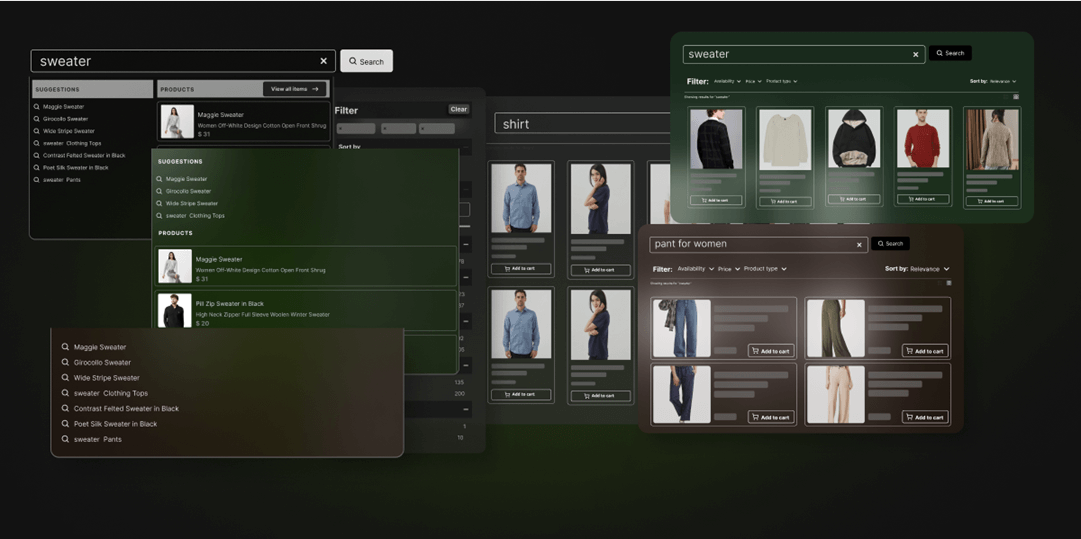Choose 'Contrast Felted Sweater in Black' in bottom list
This screenshot has width=1081, height=539.
tap(126, 409)
